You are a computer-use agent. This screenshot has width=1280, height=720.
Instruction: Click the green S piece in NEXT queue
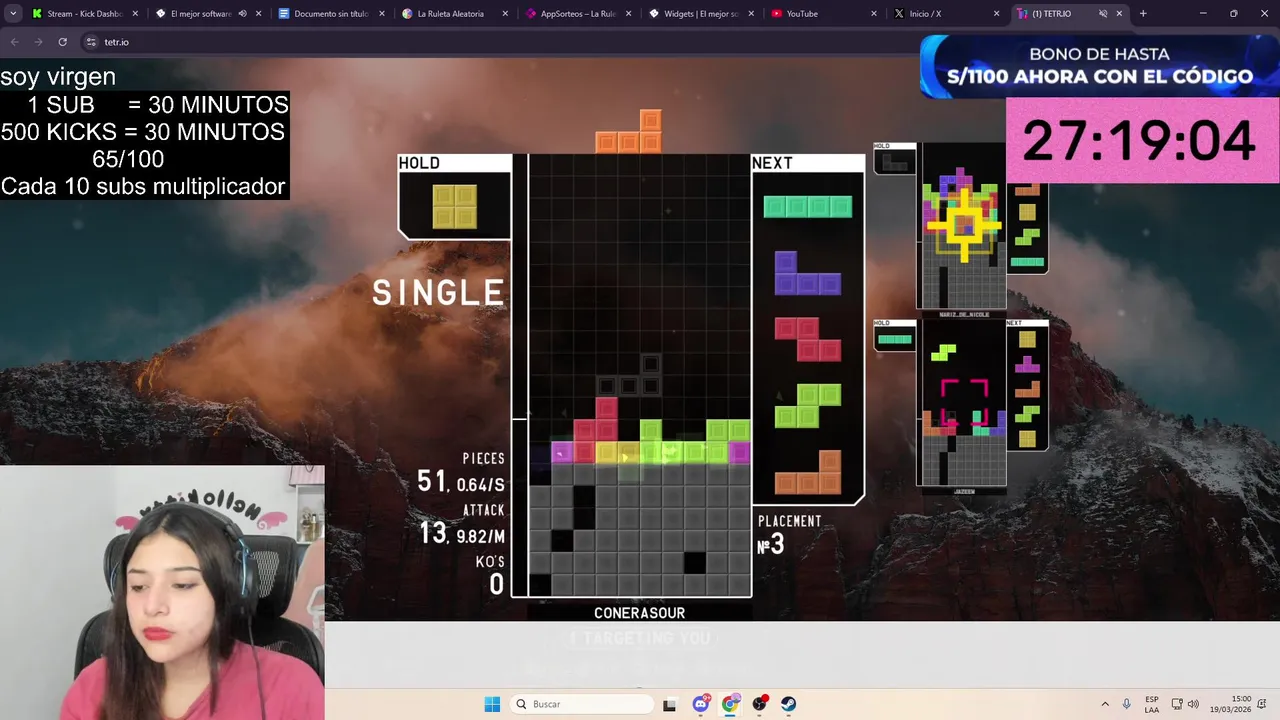(808, 406)
